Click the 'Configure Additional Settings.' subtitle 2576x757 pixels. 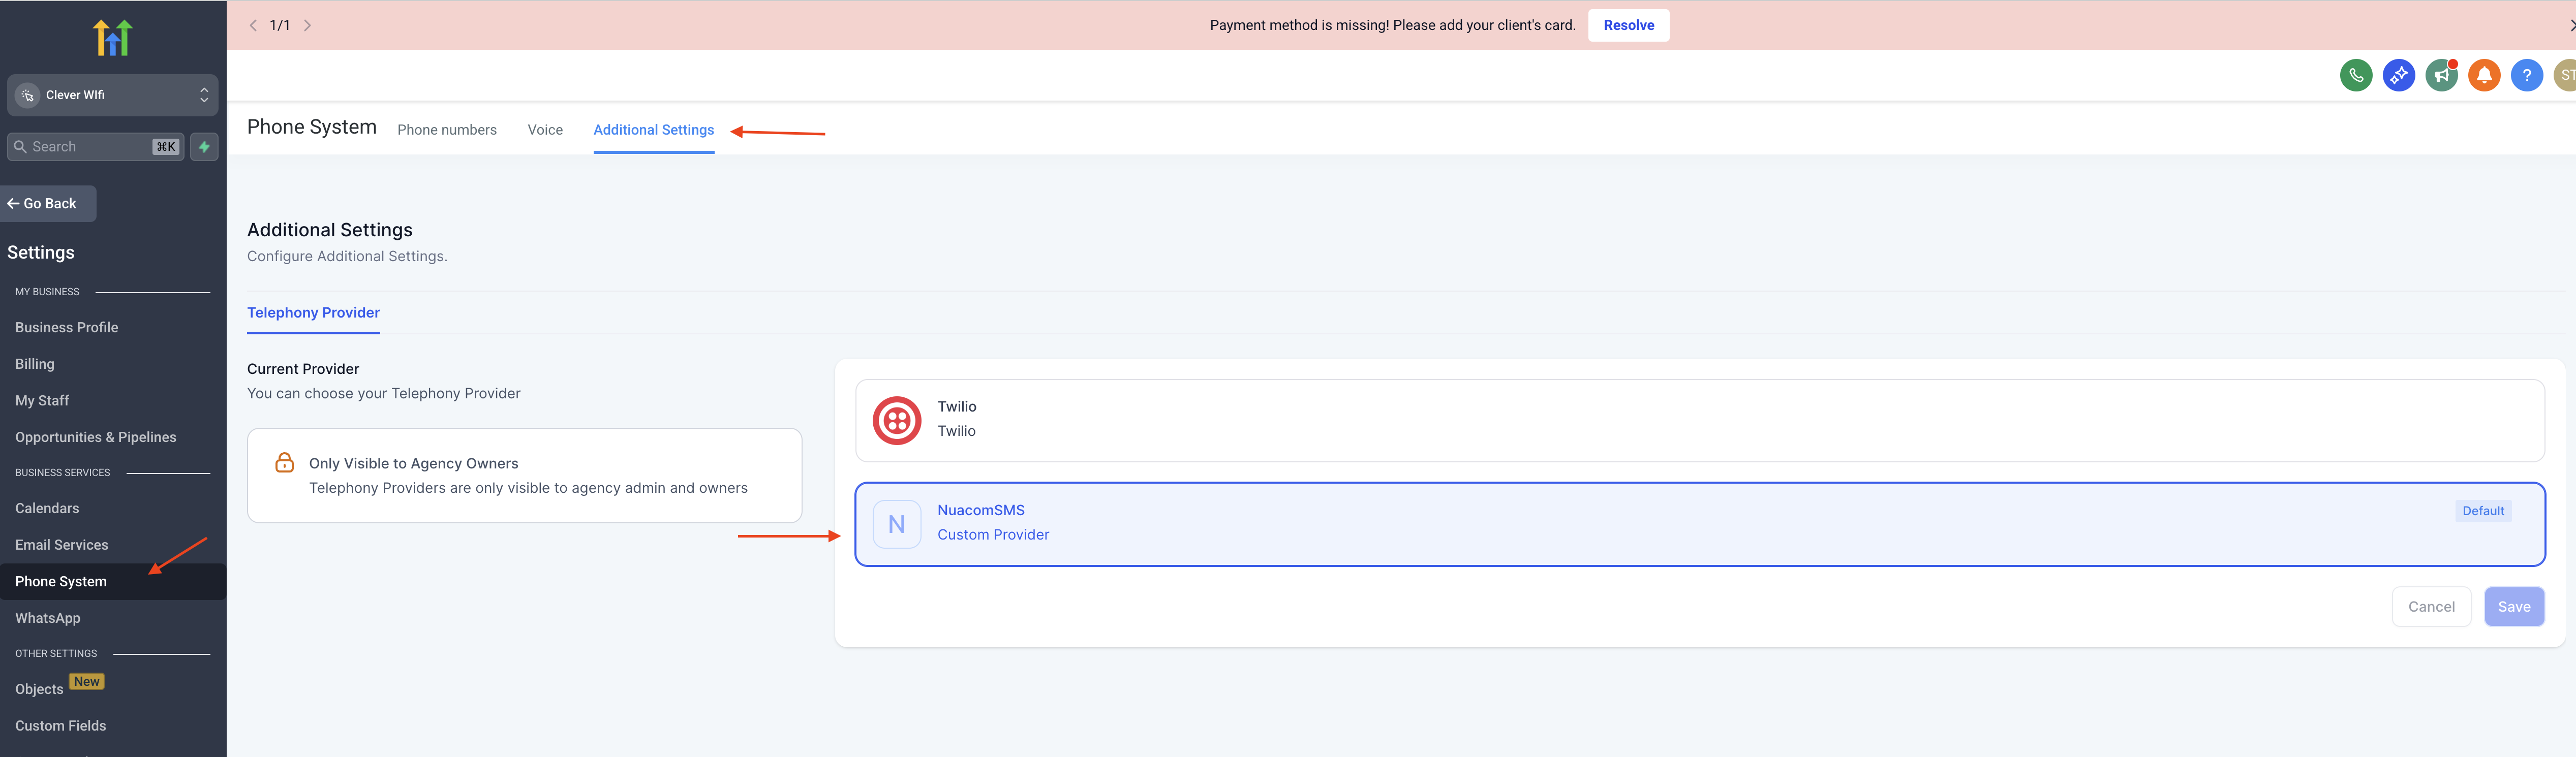click(347, 256)
